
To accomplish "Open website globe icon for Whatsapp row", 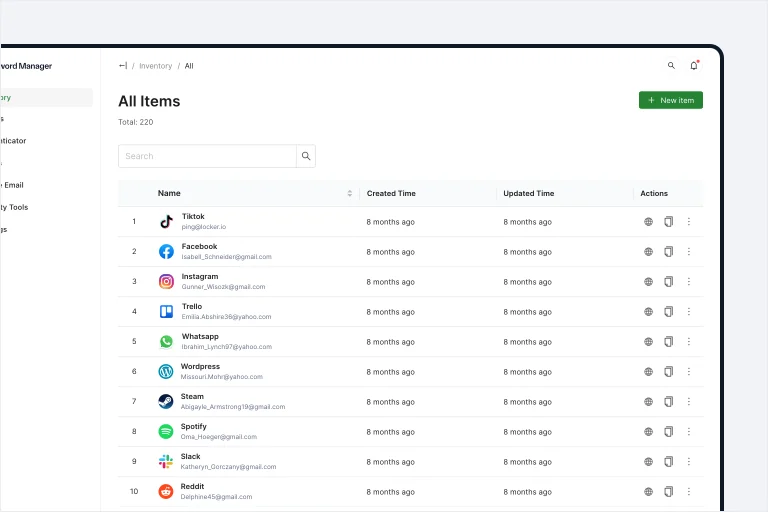I will pos(648,341).
